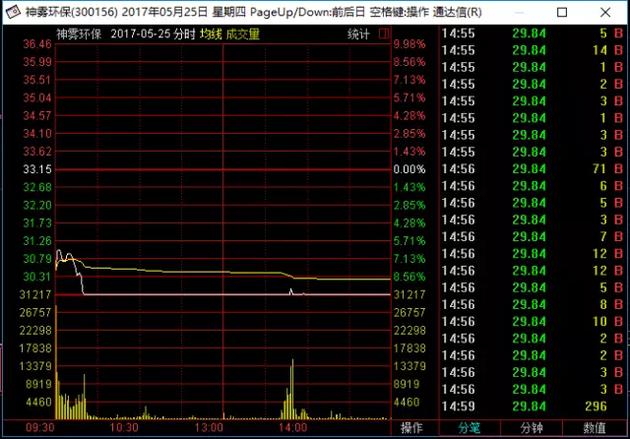Click the 35.04 price label
630x439 pixels.
point(37,98)
